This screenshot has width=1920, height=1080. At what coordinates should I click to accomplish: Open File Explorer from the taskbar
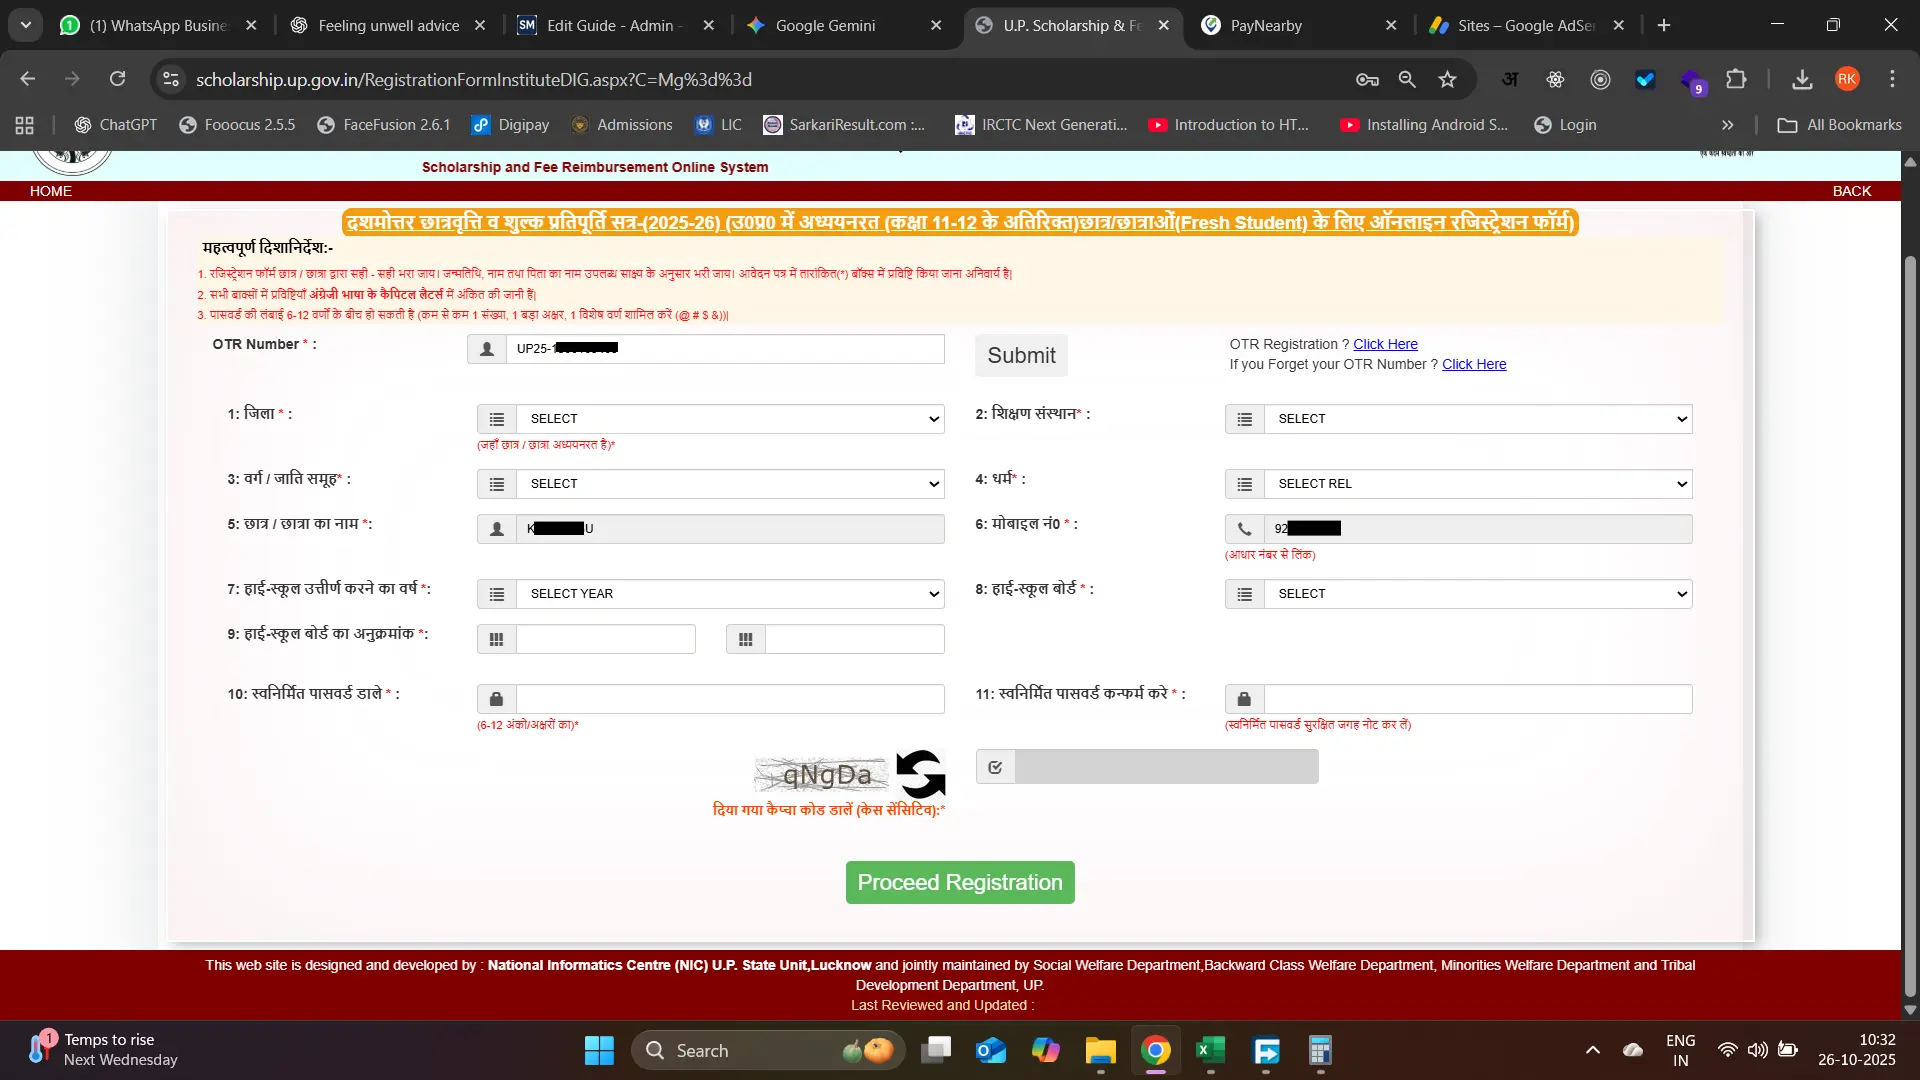click(x=1100, y=1050)
